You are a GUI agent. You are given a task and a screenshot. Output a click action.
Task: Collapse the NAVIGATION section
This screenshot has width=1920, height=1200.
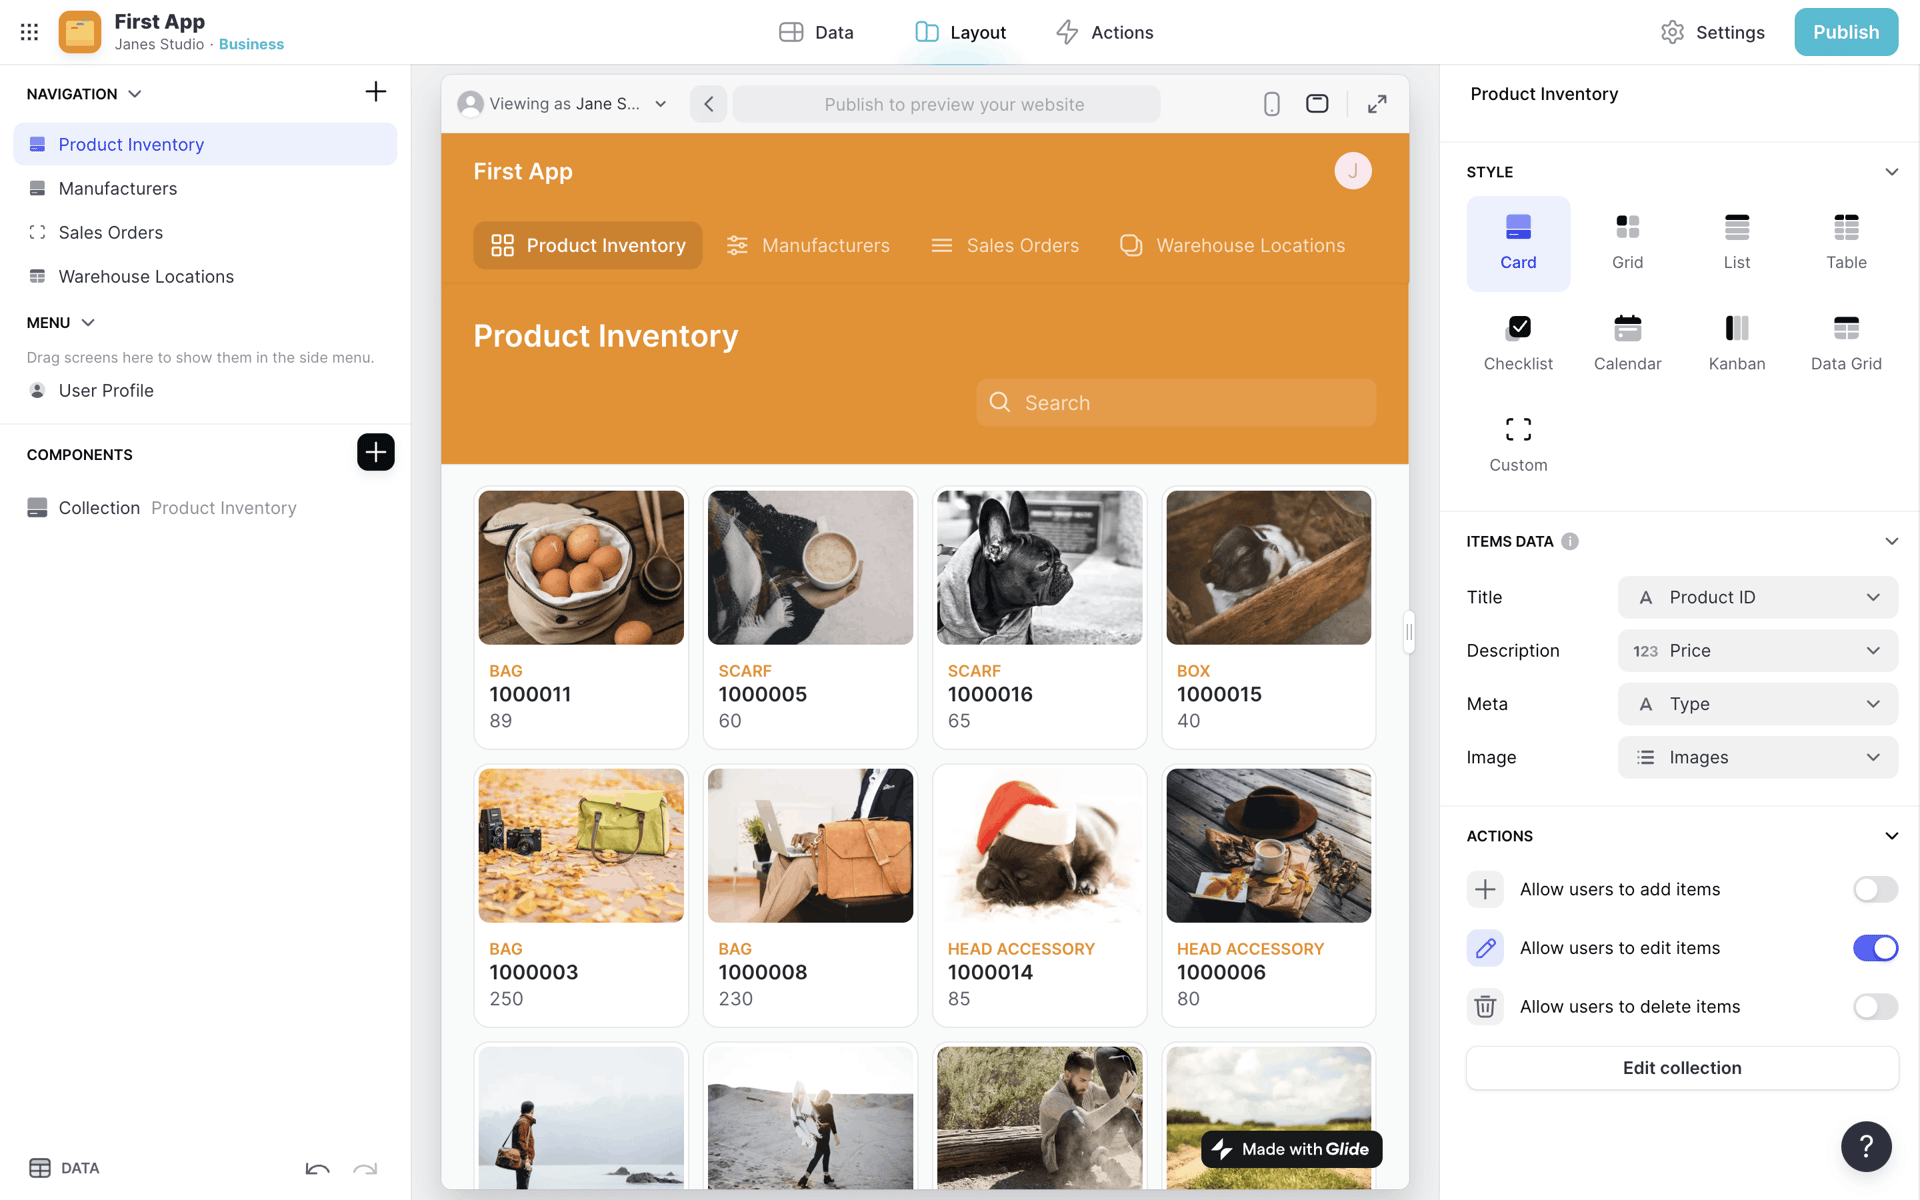point(135,94)
